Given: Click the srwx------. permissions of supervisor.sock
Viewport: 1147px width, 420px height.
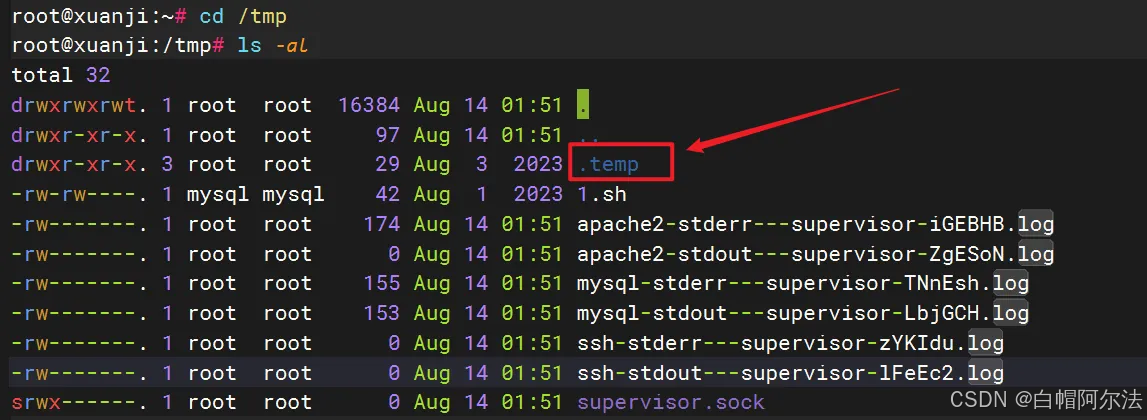Looking at the screenshot, I should click(x=80, y=402).
